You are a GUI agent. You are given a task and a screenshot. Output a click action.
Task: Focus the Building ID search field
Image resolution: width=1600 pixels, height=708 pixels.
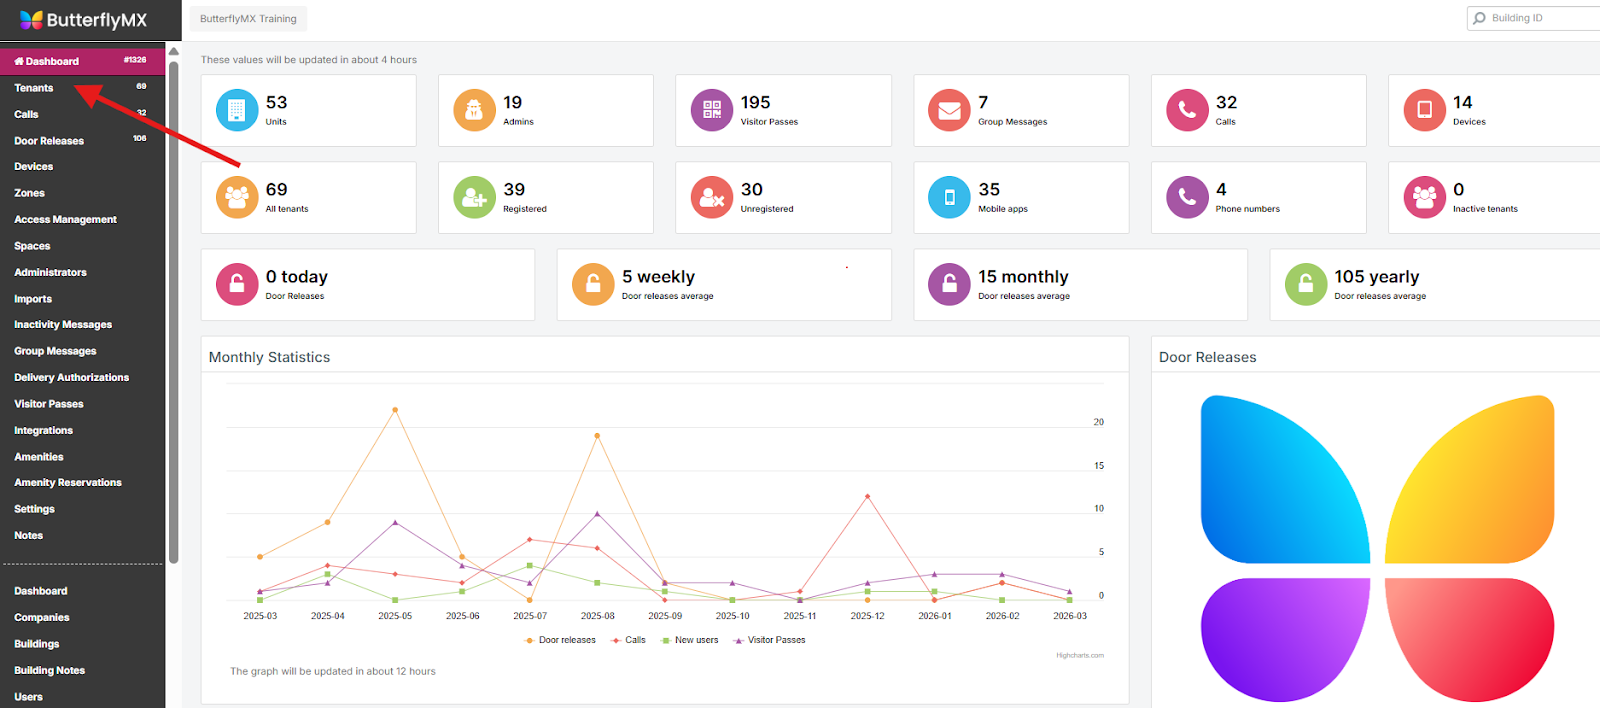click(x=1540, y=18)
